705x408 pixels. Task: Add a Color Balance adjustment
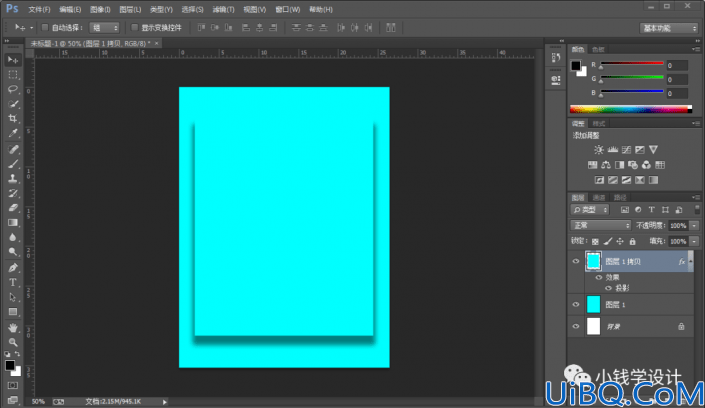pos(606,165)
